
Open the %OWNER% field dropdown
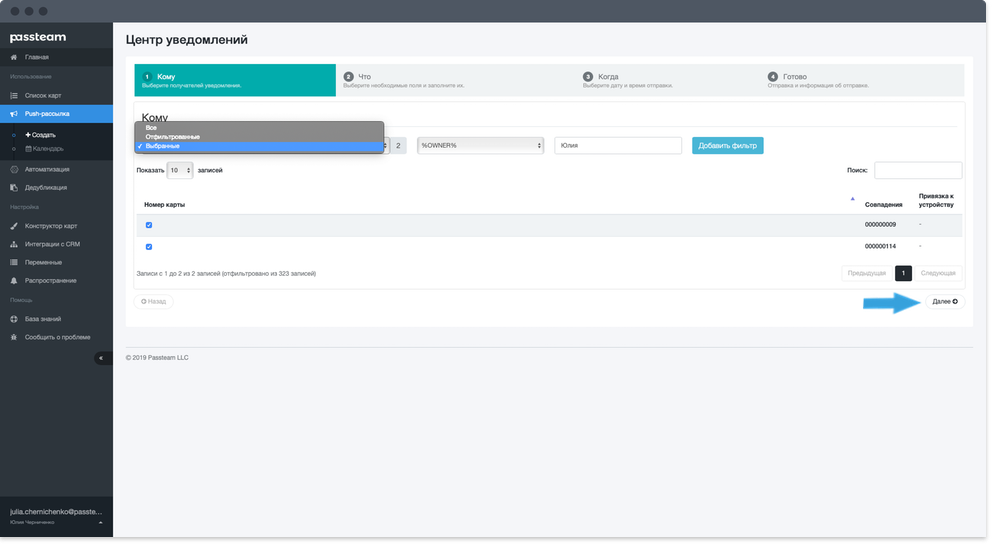click(x=480, y=146)
